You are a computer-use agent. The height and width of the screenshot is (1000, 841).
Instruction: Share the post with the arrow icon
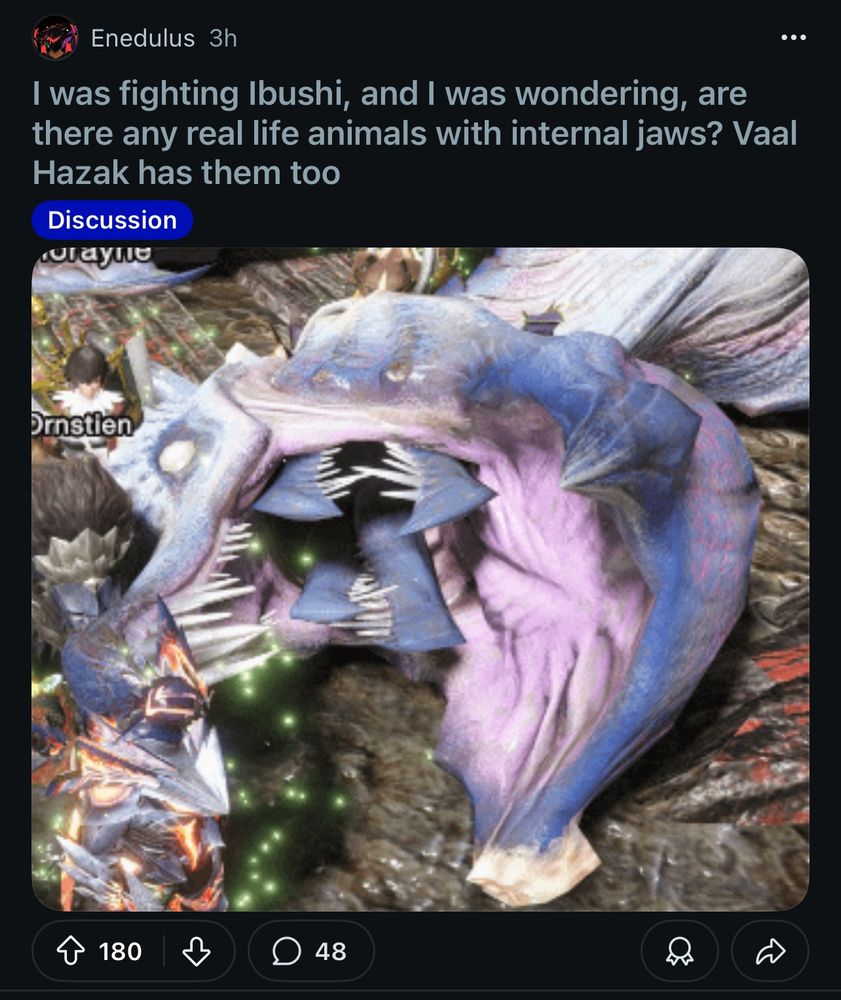pos(770,951)
